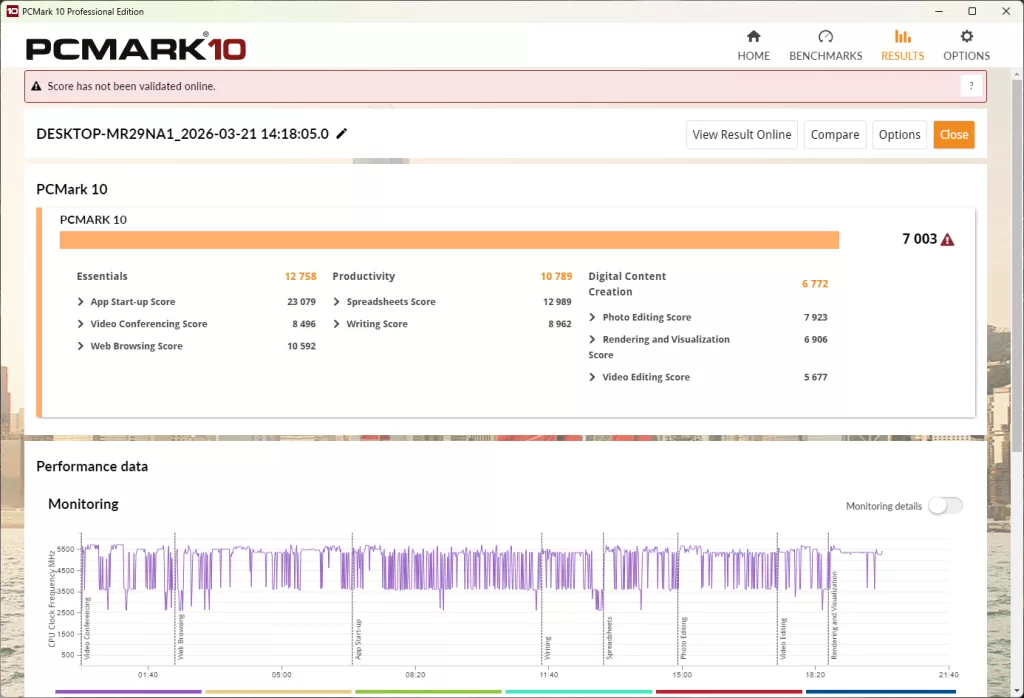1024x698 pixels.
Task: Enable the Monitoring details toggle
Action: tap(944, 506)
